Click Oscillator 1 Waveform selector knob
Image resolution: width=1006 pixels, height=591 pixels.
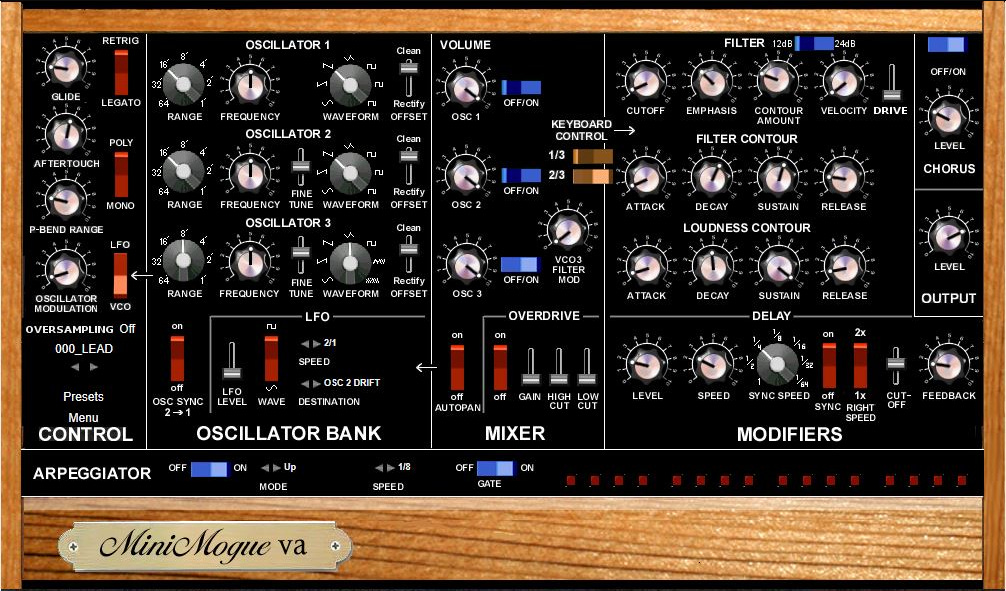[x=350, y=85]
